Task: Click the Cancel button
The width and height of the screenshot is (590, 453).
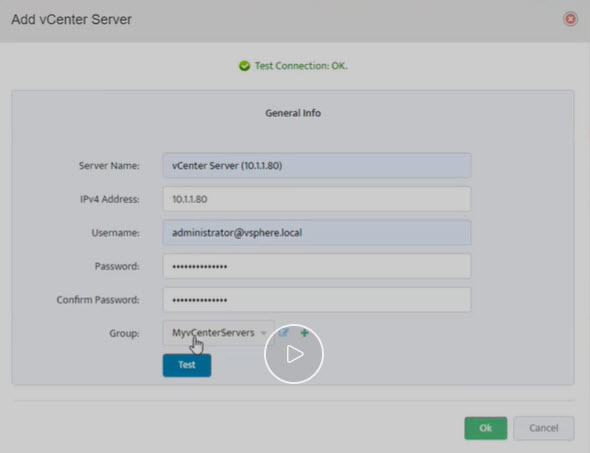Action: pyautogui.click(x=544, y=428)
